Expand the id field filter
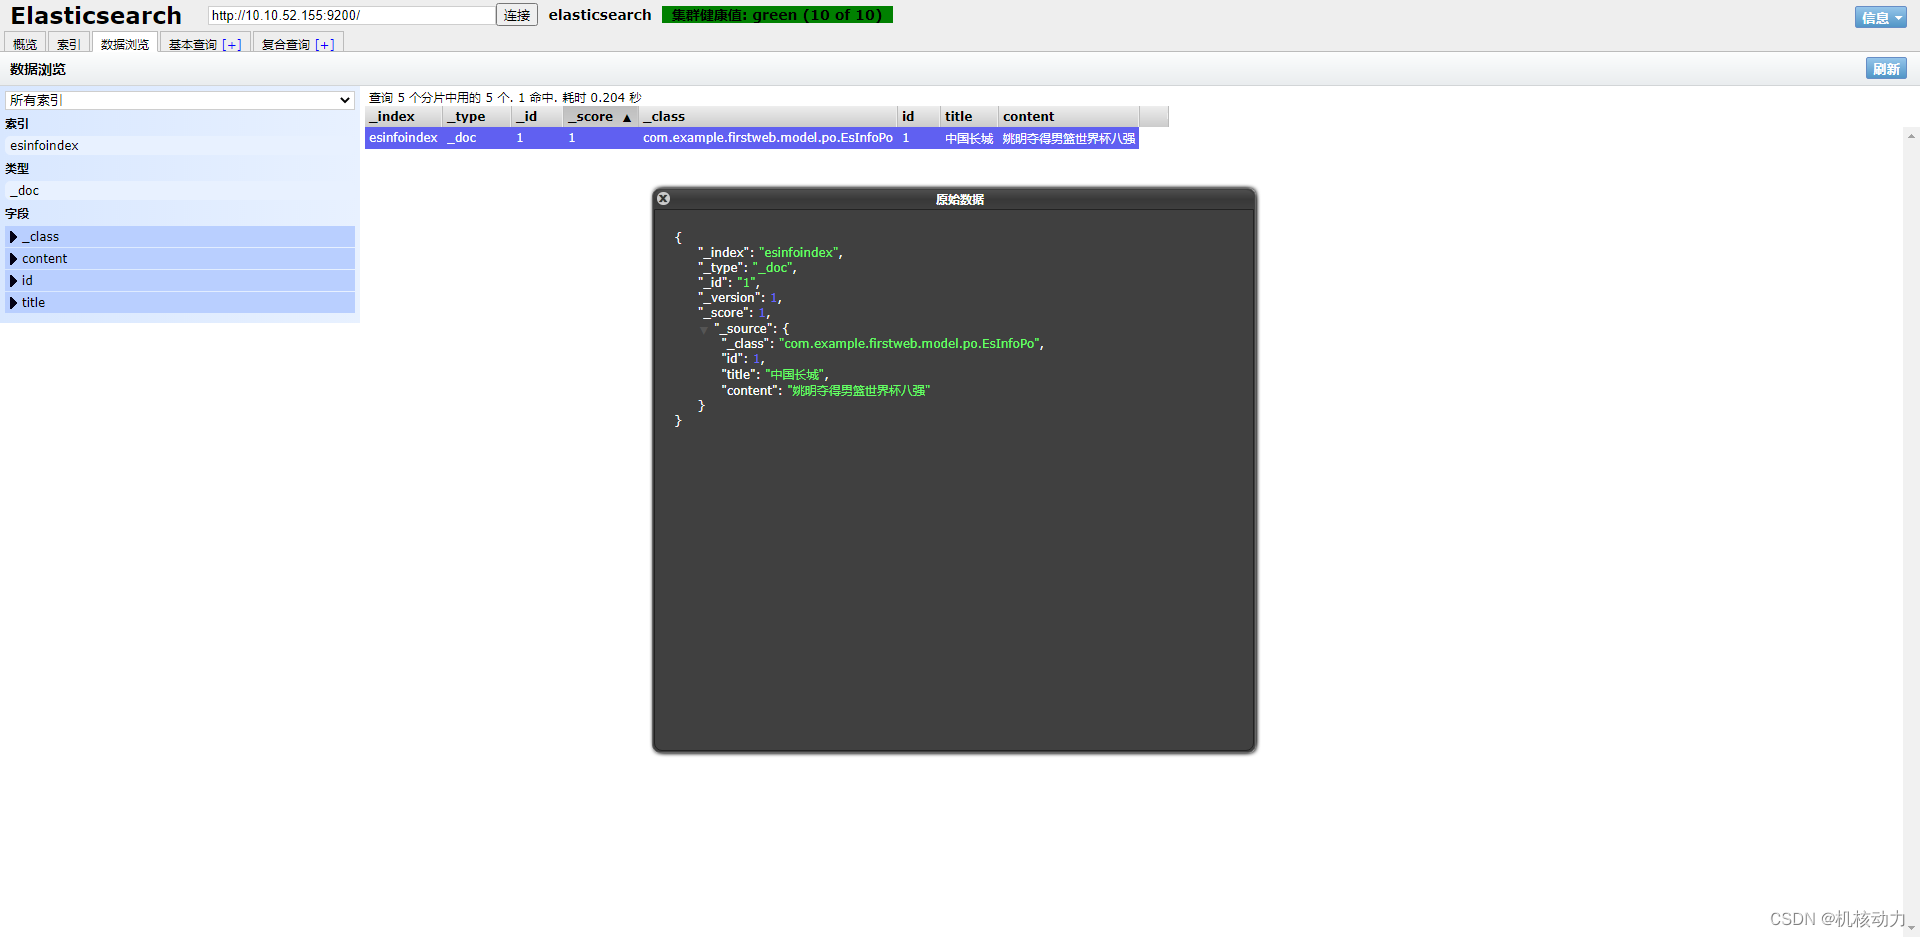The width and height of the screenshot is (1920, 937). pyautogui.click(x=180, y=281)
